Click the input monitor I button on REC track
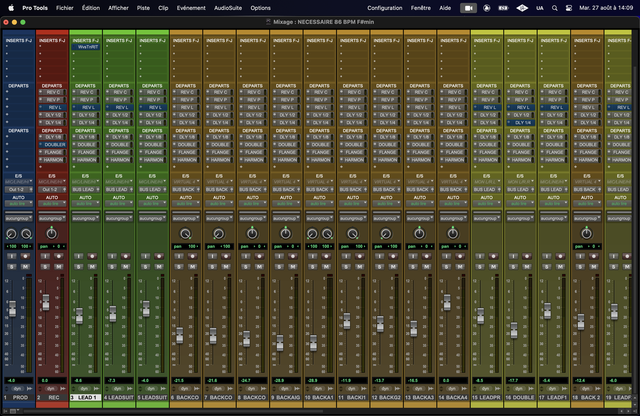Screen dimensions: 640x416 (x=46, y=257)
